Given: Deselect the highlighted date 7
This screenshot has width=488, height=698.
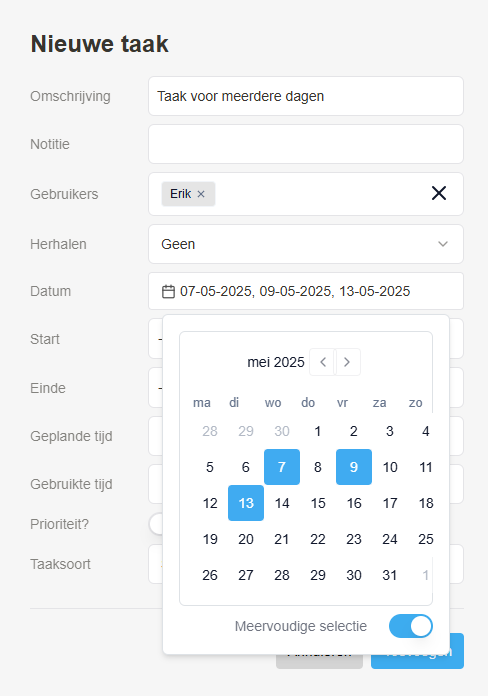Looking at the screenshot, I should pyautogui.click(x=282, y=467).
